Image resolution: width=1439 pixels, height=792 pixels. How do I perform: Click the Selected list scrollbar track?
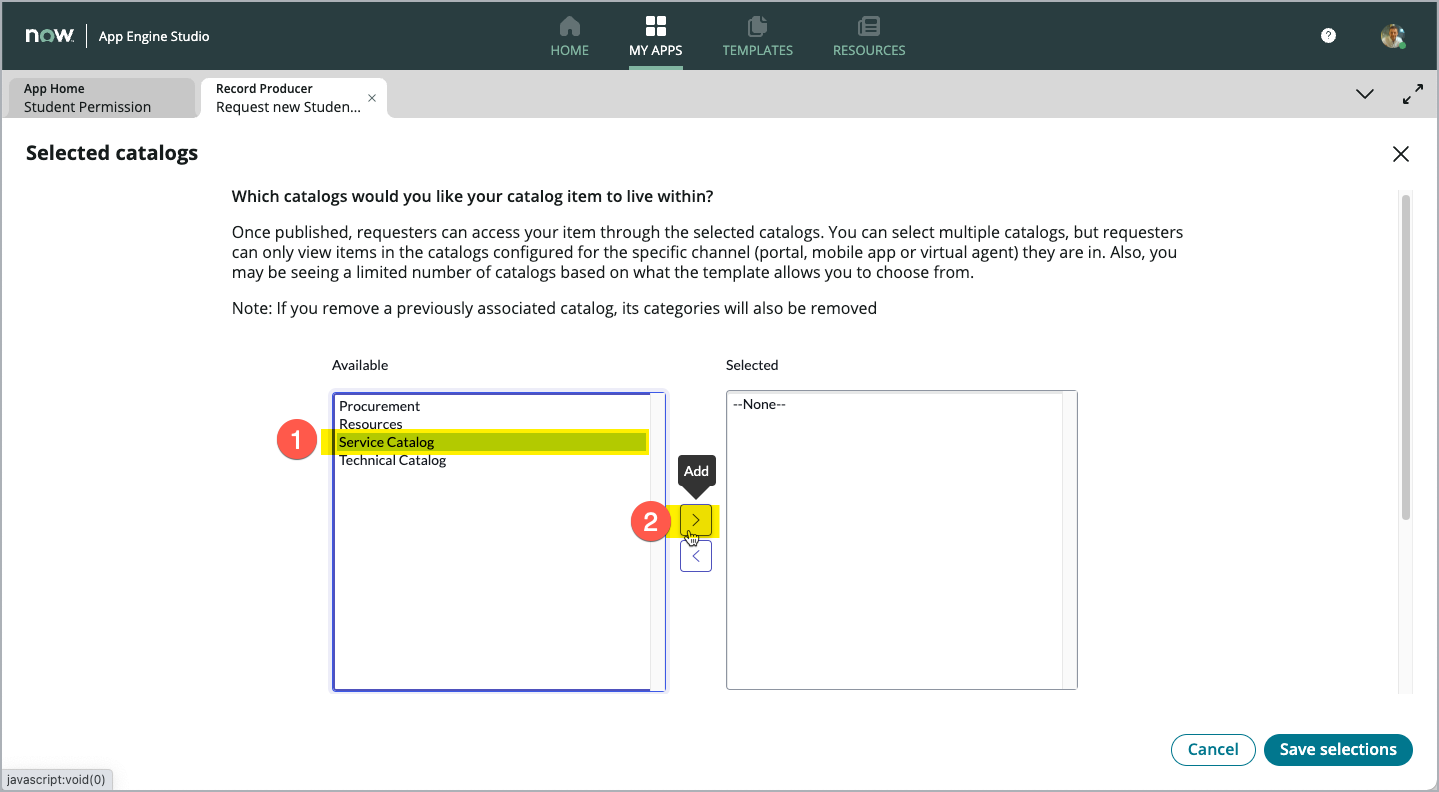coord(1069,540)
